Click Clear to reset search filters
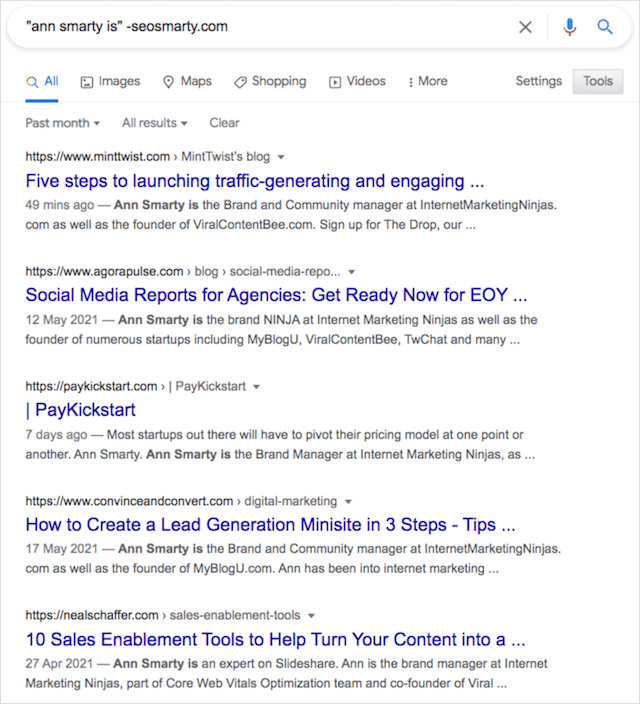The height and width of the screenshot is (704, 640). pos(224,123)
